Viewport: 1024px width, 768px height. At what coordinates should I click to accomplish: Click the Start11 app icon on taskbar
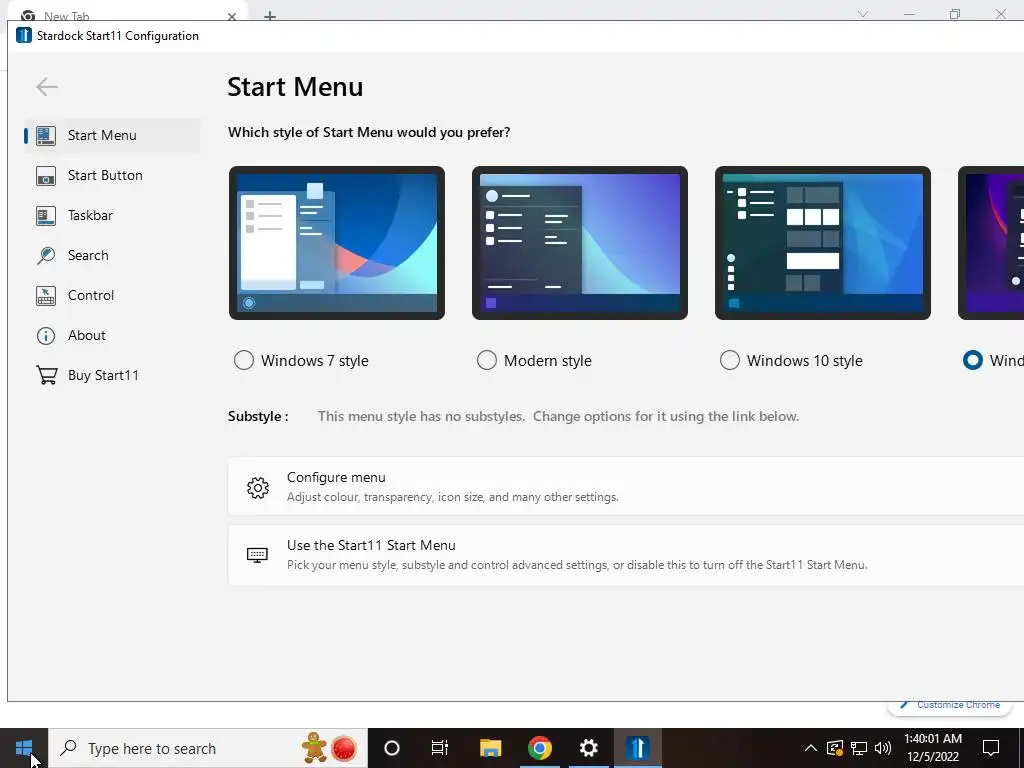(x=637, y=748)
